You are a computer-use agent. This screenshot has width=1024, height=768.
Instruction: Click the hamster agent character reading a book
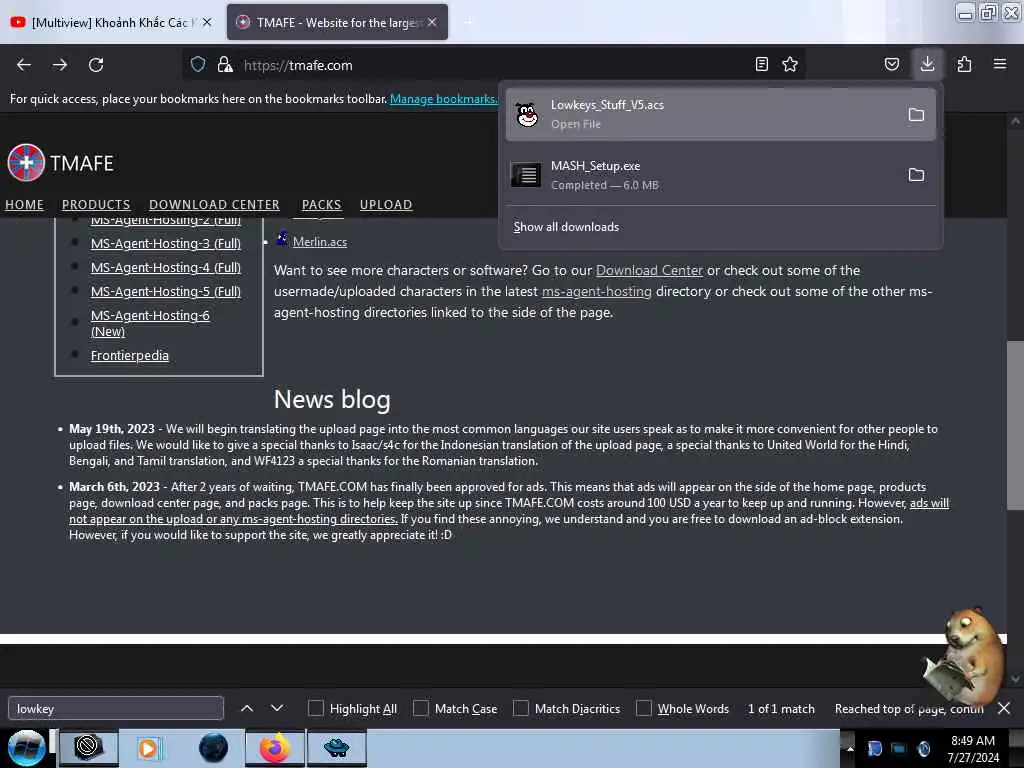[x=963, y=656]
